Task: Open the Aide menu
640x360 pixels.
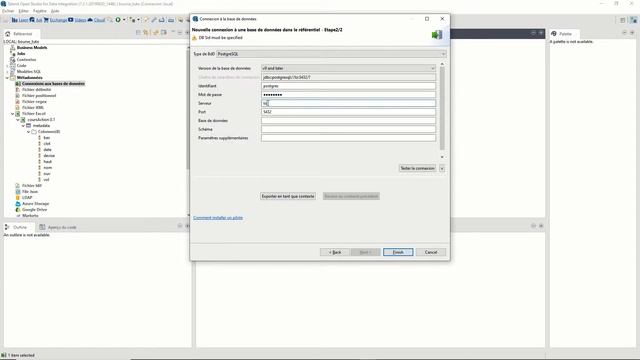Action: click(x=55, y=11)
